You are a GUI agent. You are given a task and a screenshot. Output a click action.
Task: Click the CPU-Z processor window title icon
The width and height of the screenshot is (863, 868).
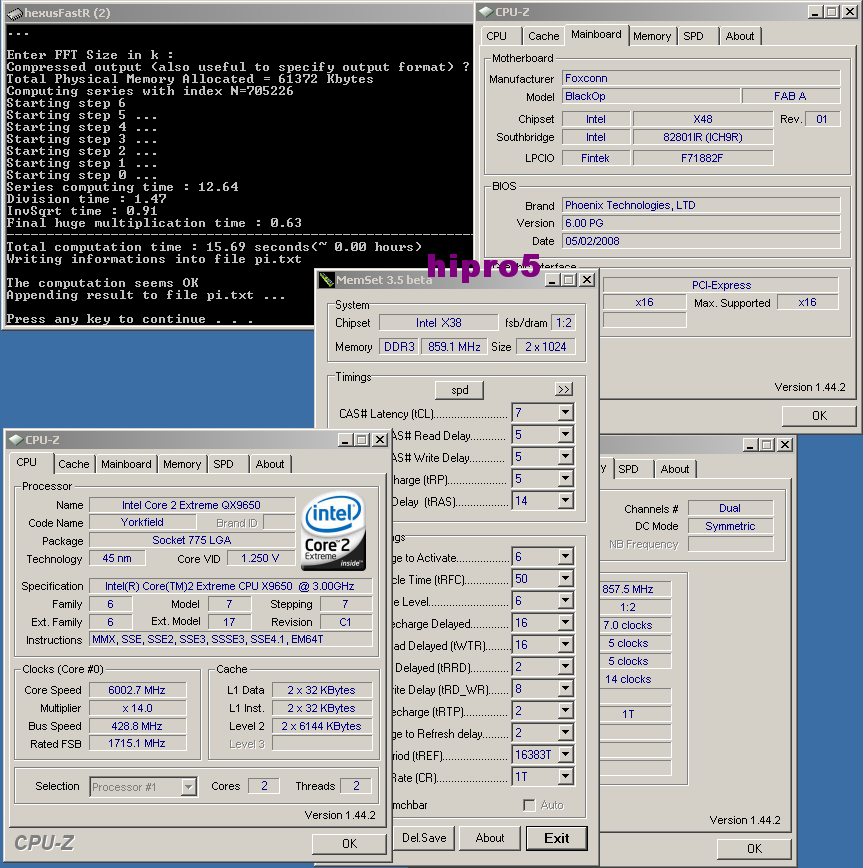[x=16, y=440]
